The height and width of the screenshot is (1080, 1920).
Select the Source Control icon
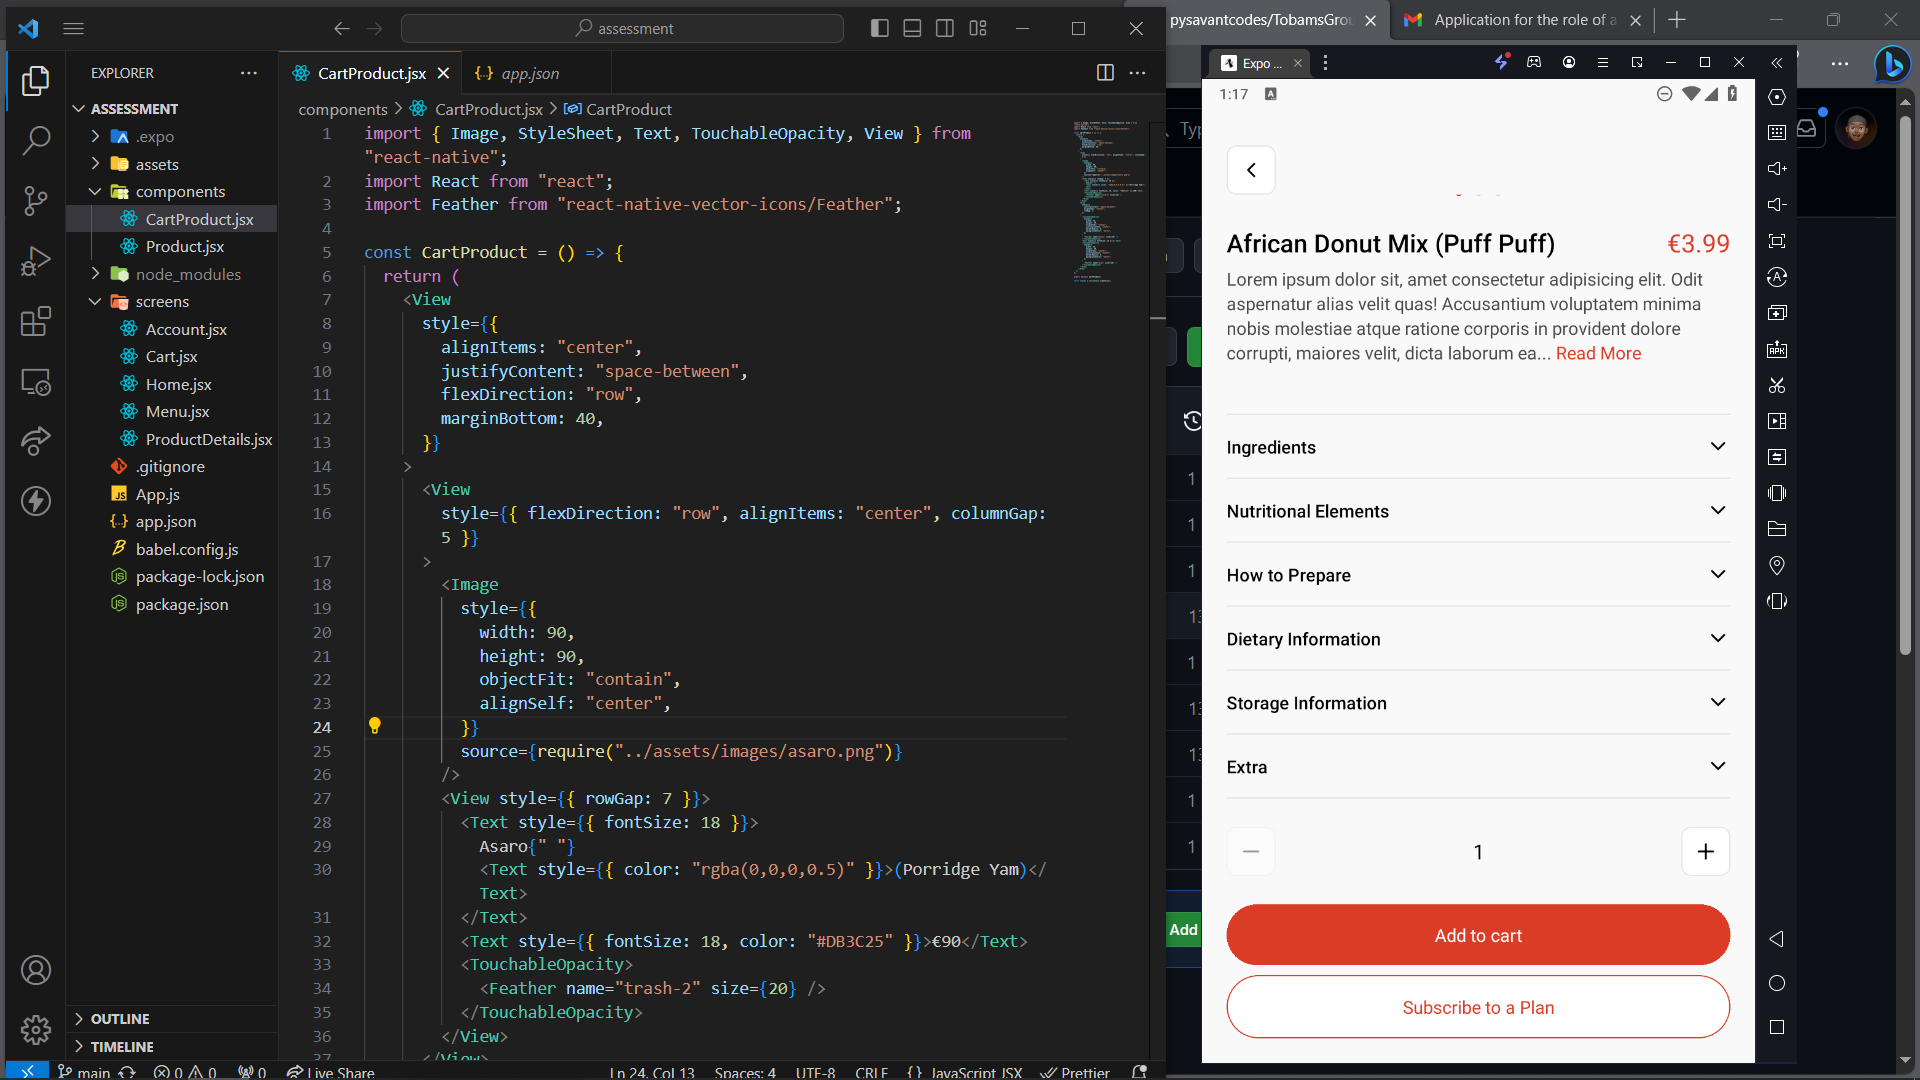[x=36, y=200]
